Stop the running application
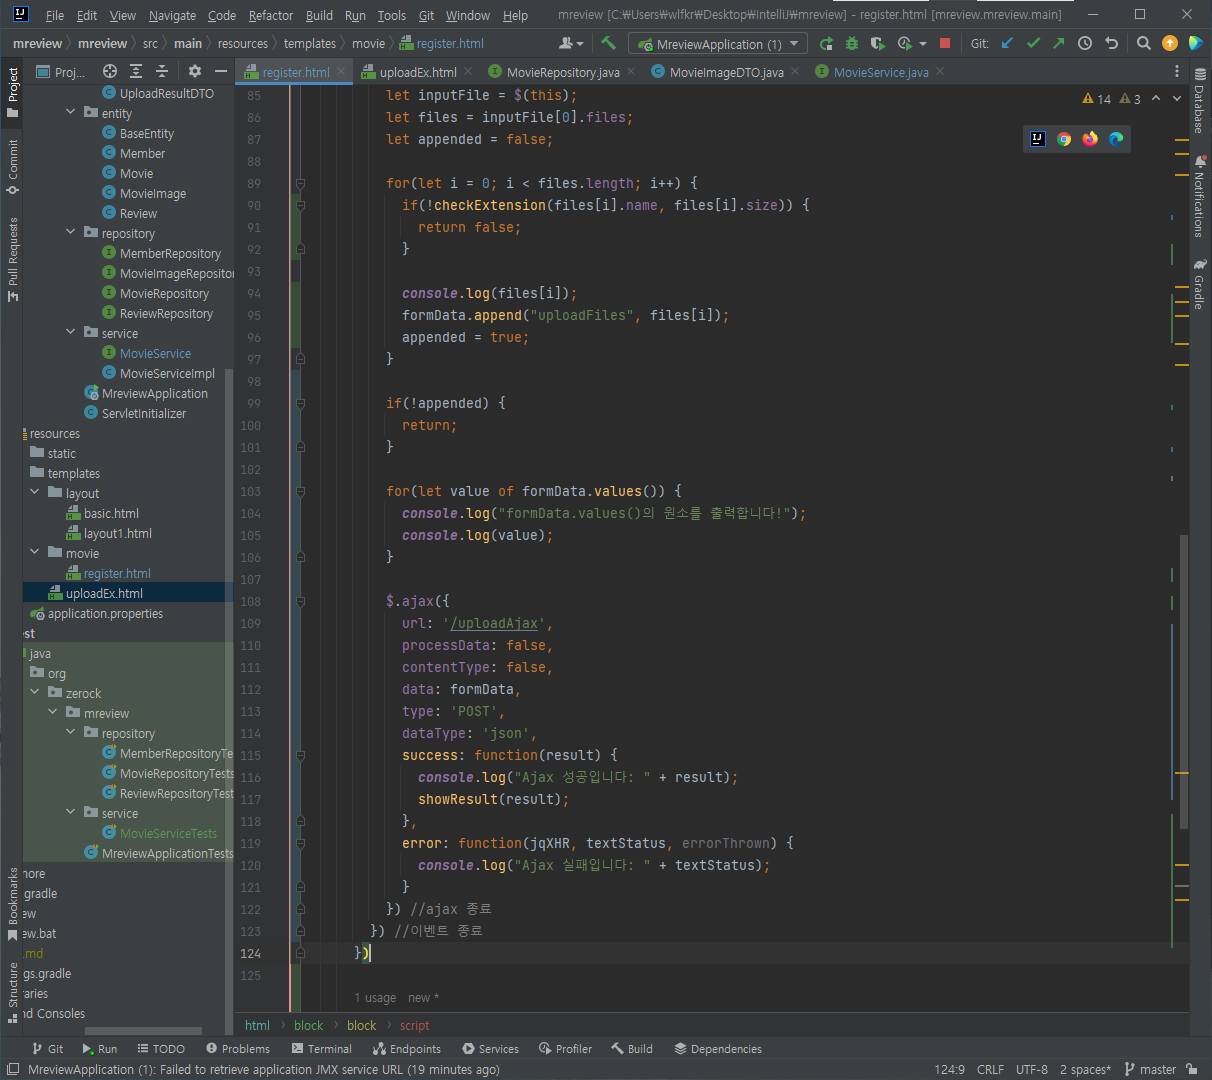Image resolution: width=1212 pixels, height=1080 pixels. click(945, 43)
